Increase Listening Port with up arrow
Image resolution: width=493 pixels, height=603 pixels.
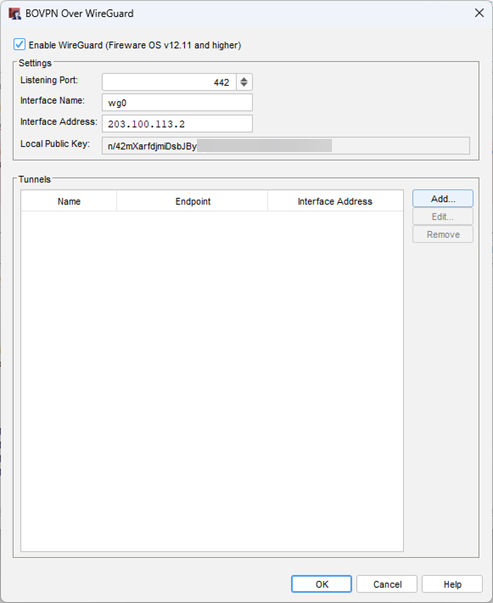pyautogui.click(x=244, y=79)
